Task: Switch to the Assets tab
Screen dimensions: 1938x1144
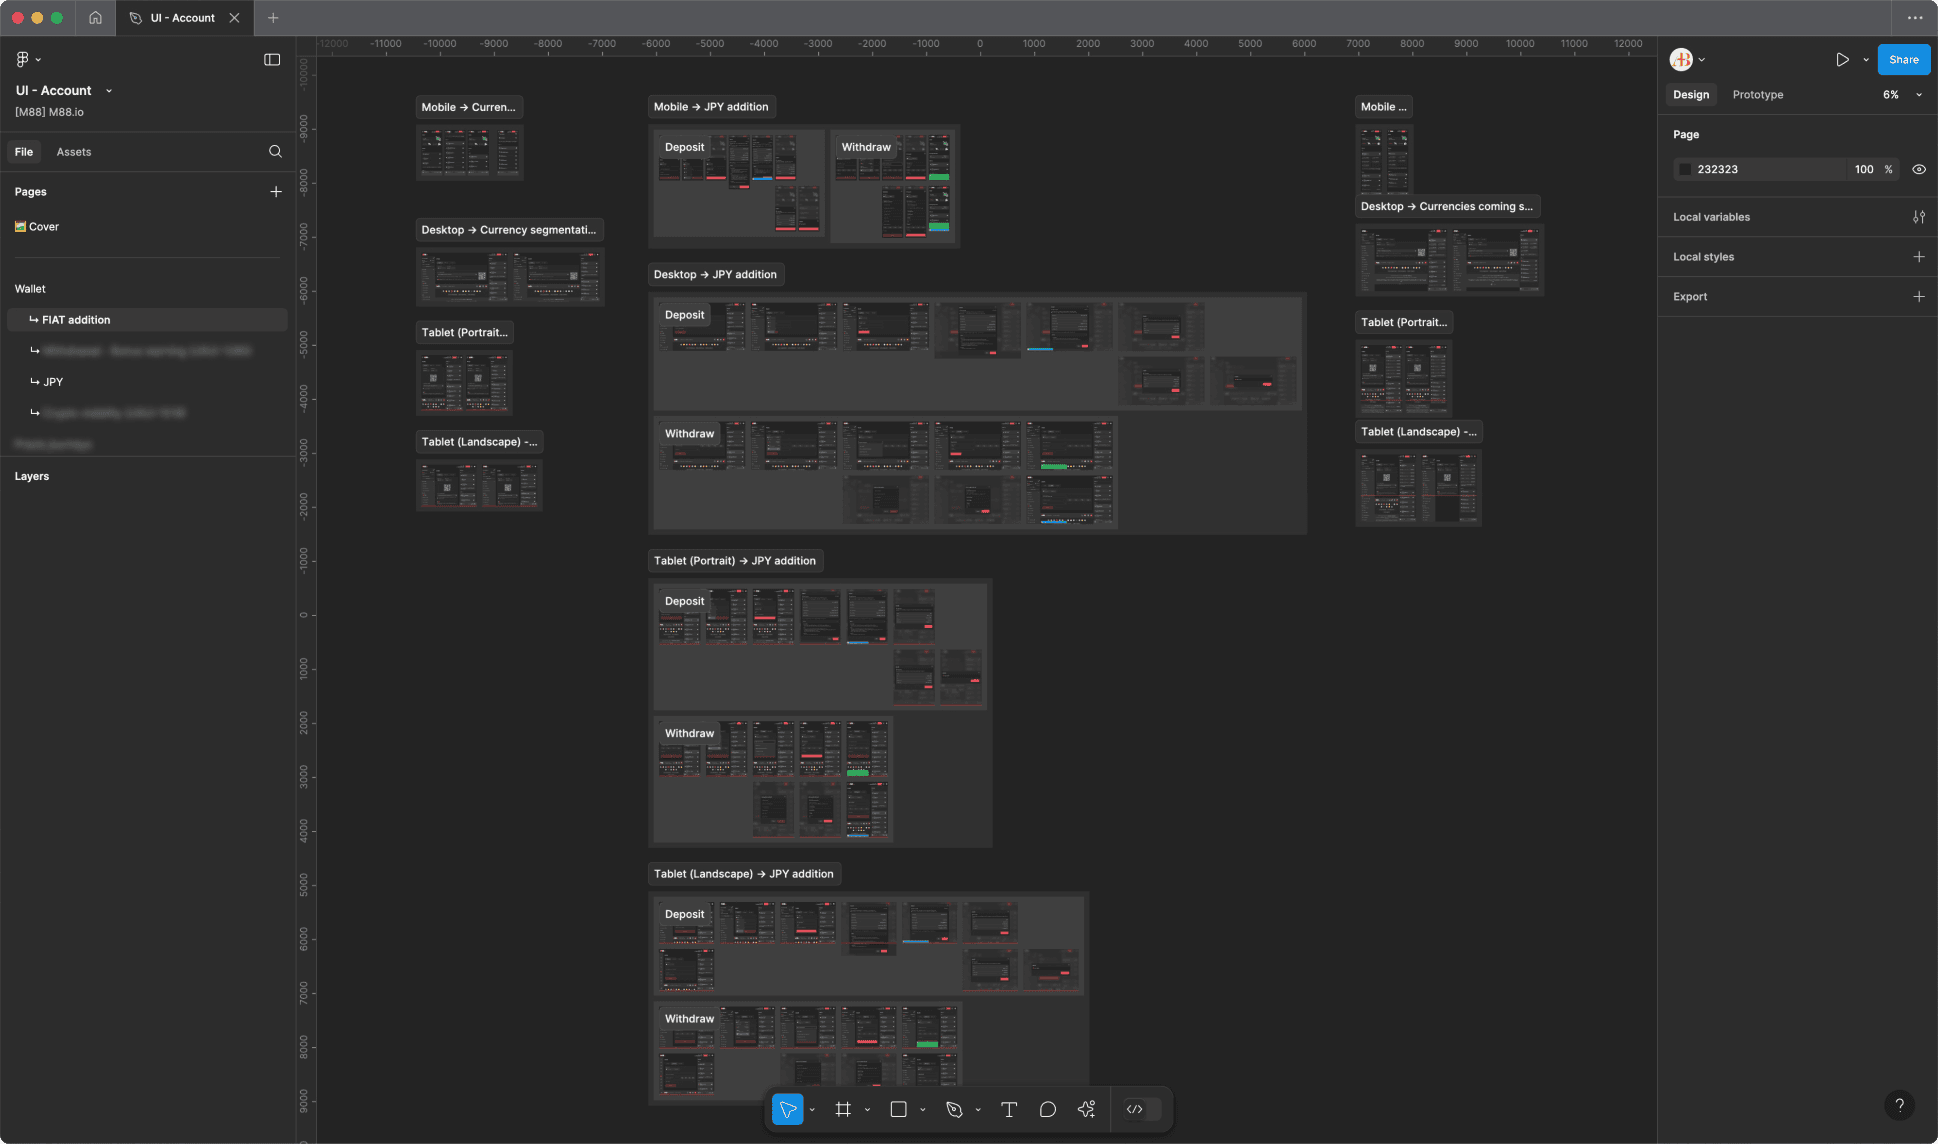Action: click(x=74, y=151)
